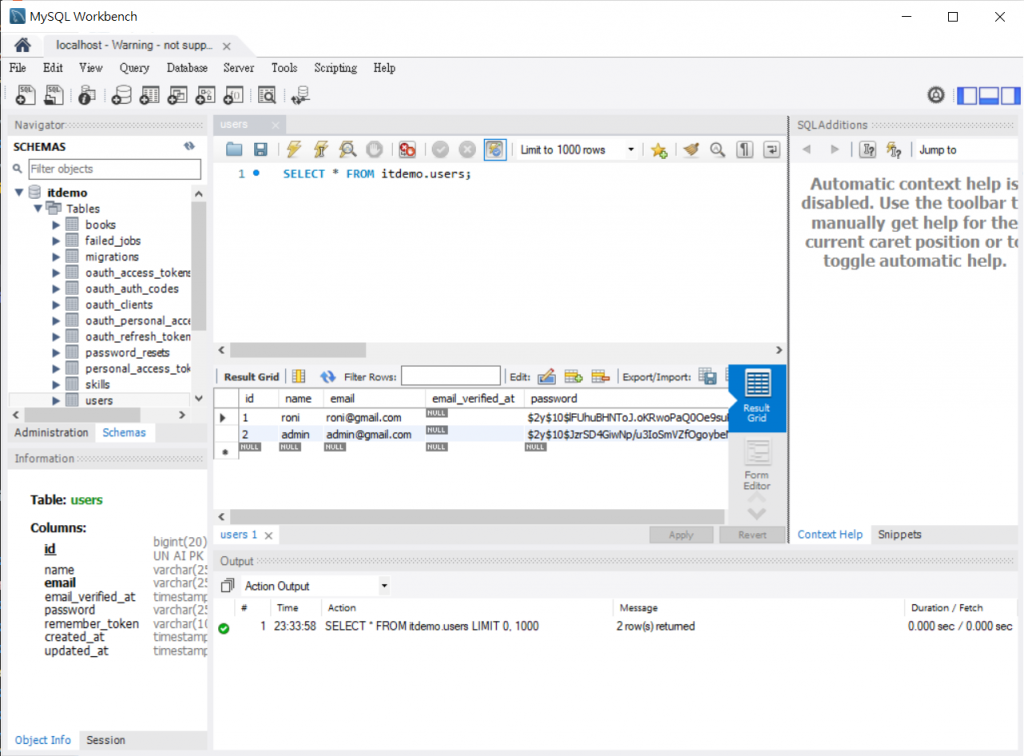The image size is (1024, 756).
Task: Edit current row pencil icon
Action: (547, 376)
